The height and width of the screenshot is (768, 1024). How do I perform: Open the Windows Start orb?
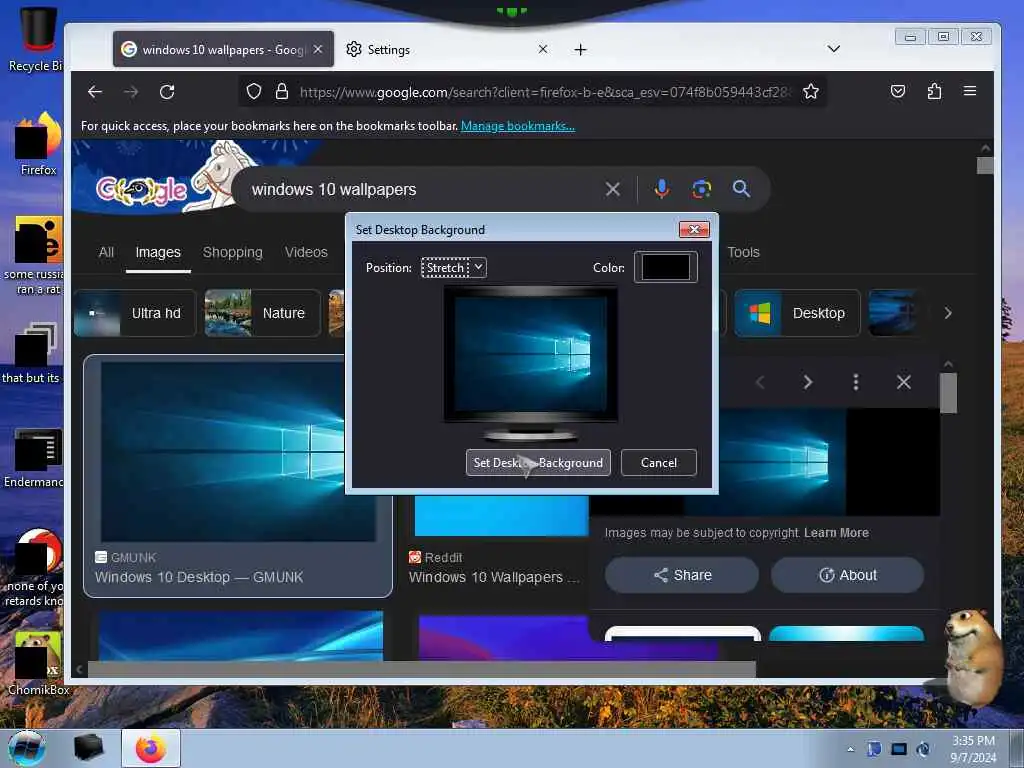[x=27, y=748]
